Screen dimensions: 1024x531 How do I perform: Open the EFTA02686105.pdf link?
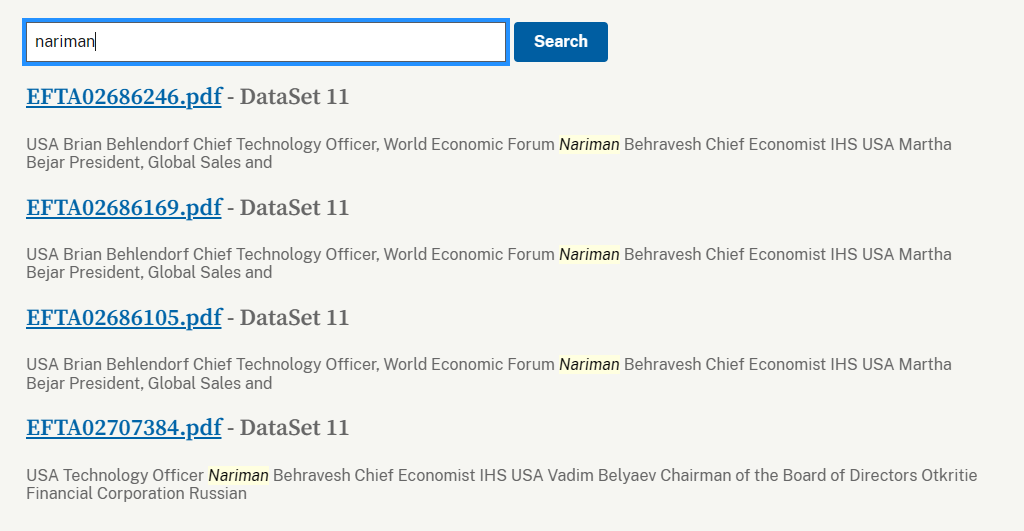pos(123,318)
